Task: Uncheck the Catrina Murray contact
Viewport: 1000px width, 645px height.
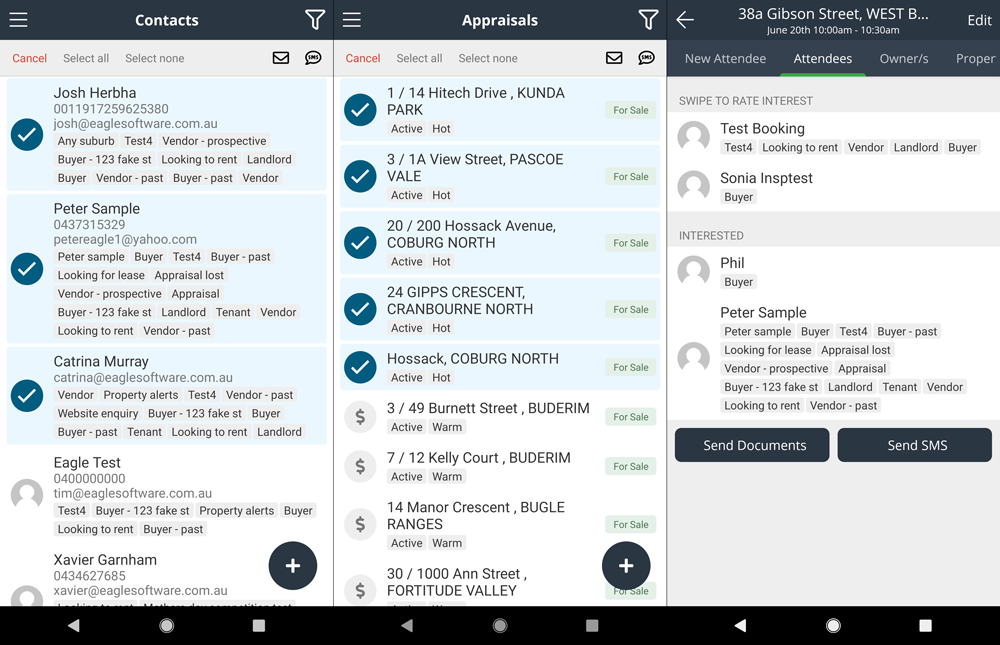Action: [27, 396]
